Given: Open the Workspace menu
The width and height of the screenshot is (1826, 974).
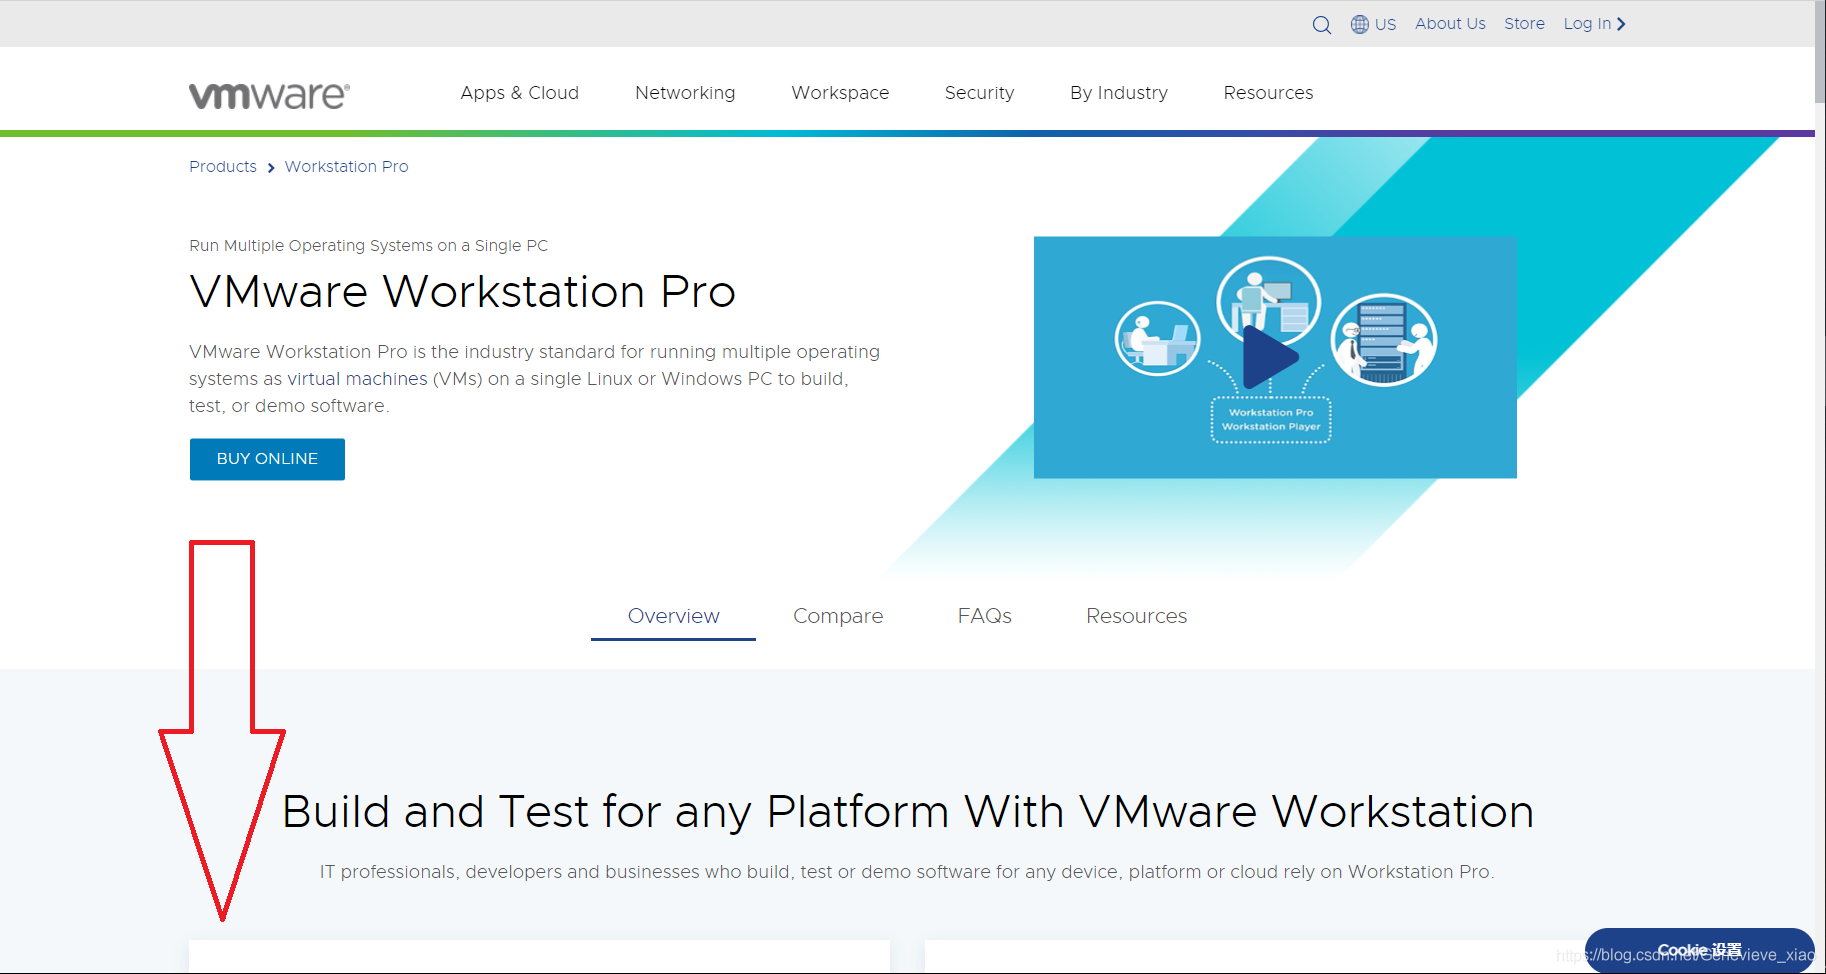Looking at the screenshot, I should click(840, 93).
